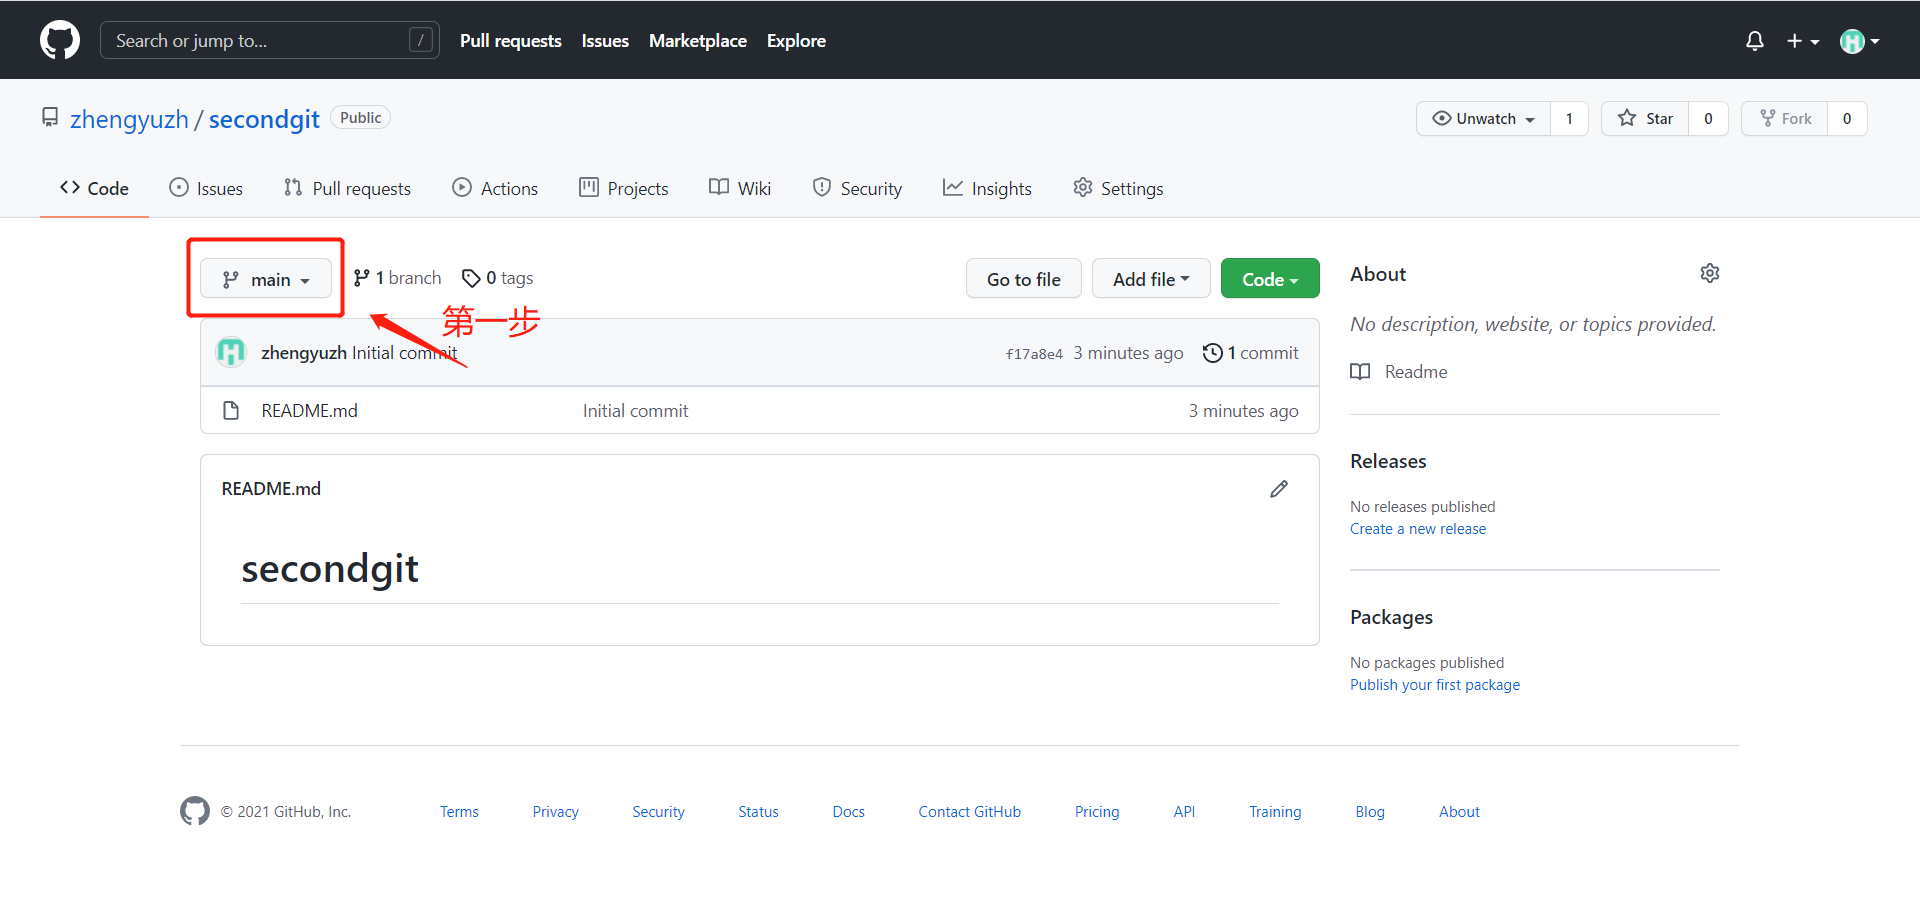Click the GitHub octocat logo in header

click(60, 40)
